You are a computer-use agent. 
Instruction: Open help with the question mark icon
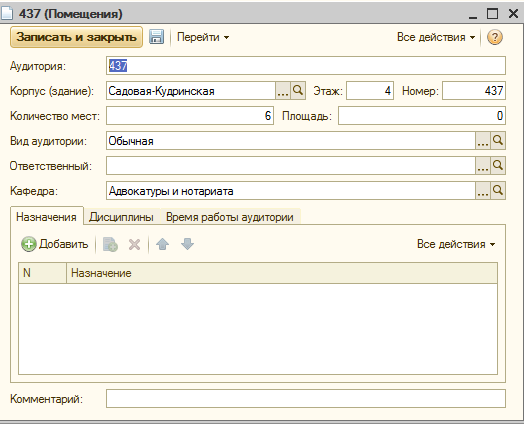point(495,37)
